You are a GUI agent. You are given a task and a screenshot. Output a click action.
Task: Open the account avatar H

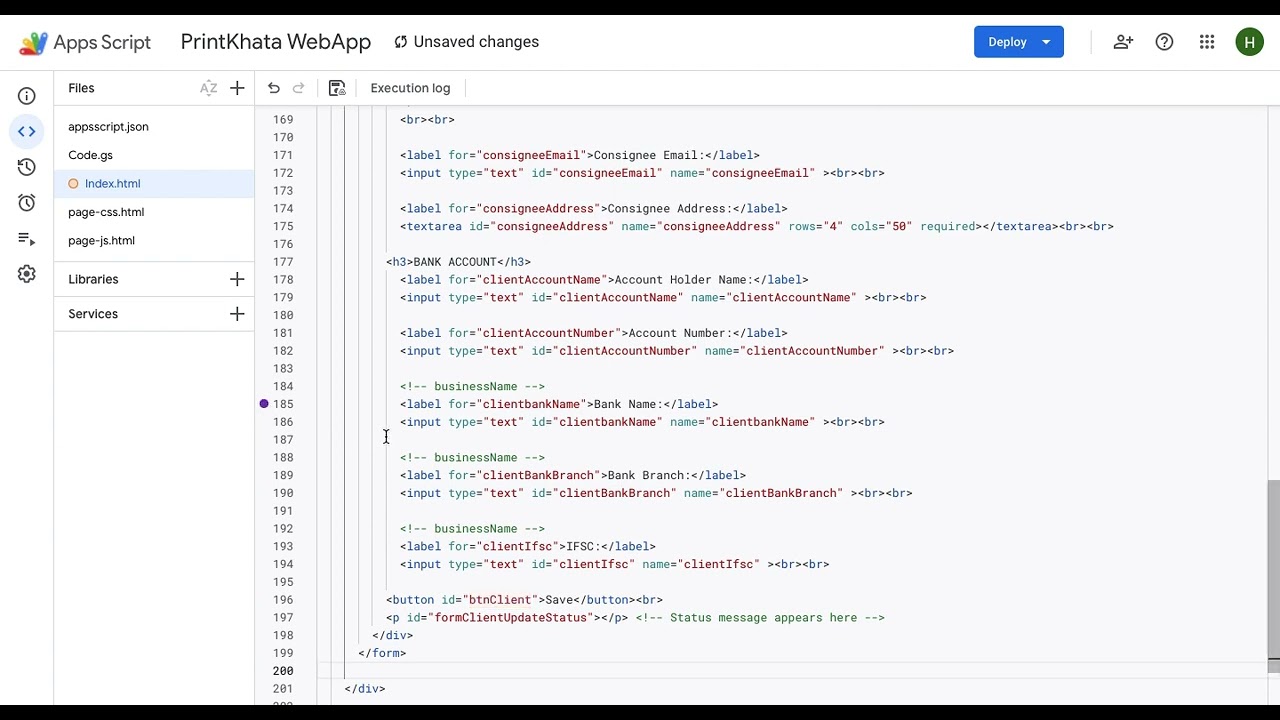1249,42
